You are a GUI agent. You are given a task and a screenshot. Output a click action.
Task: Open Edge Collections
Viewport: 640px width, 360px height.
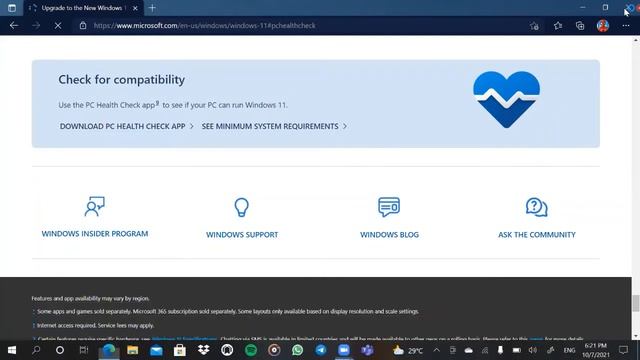tap(580, 26)
